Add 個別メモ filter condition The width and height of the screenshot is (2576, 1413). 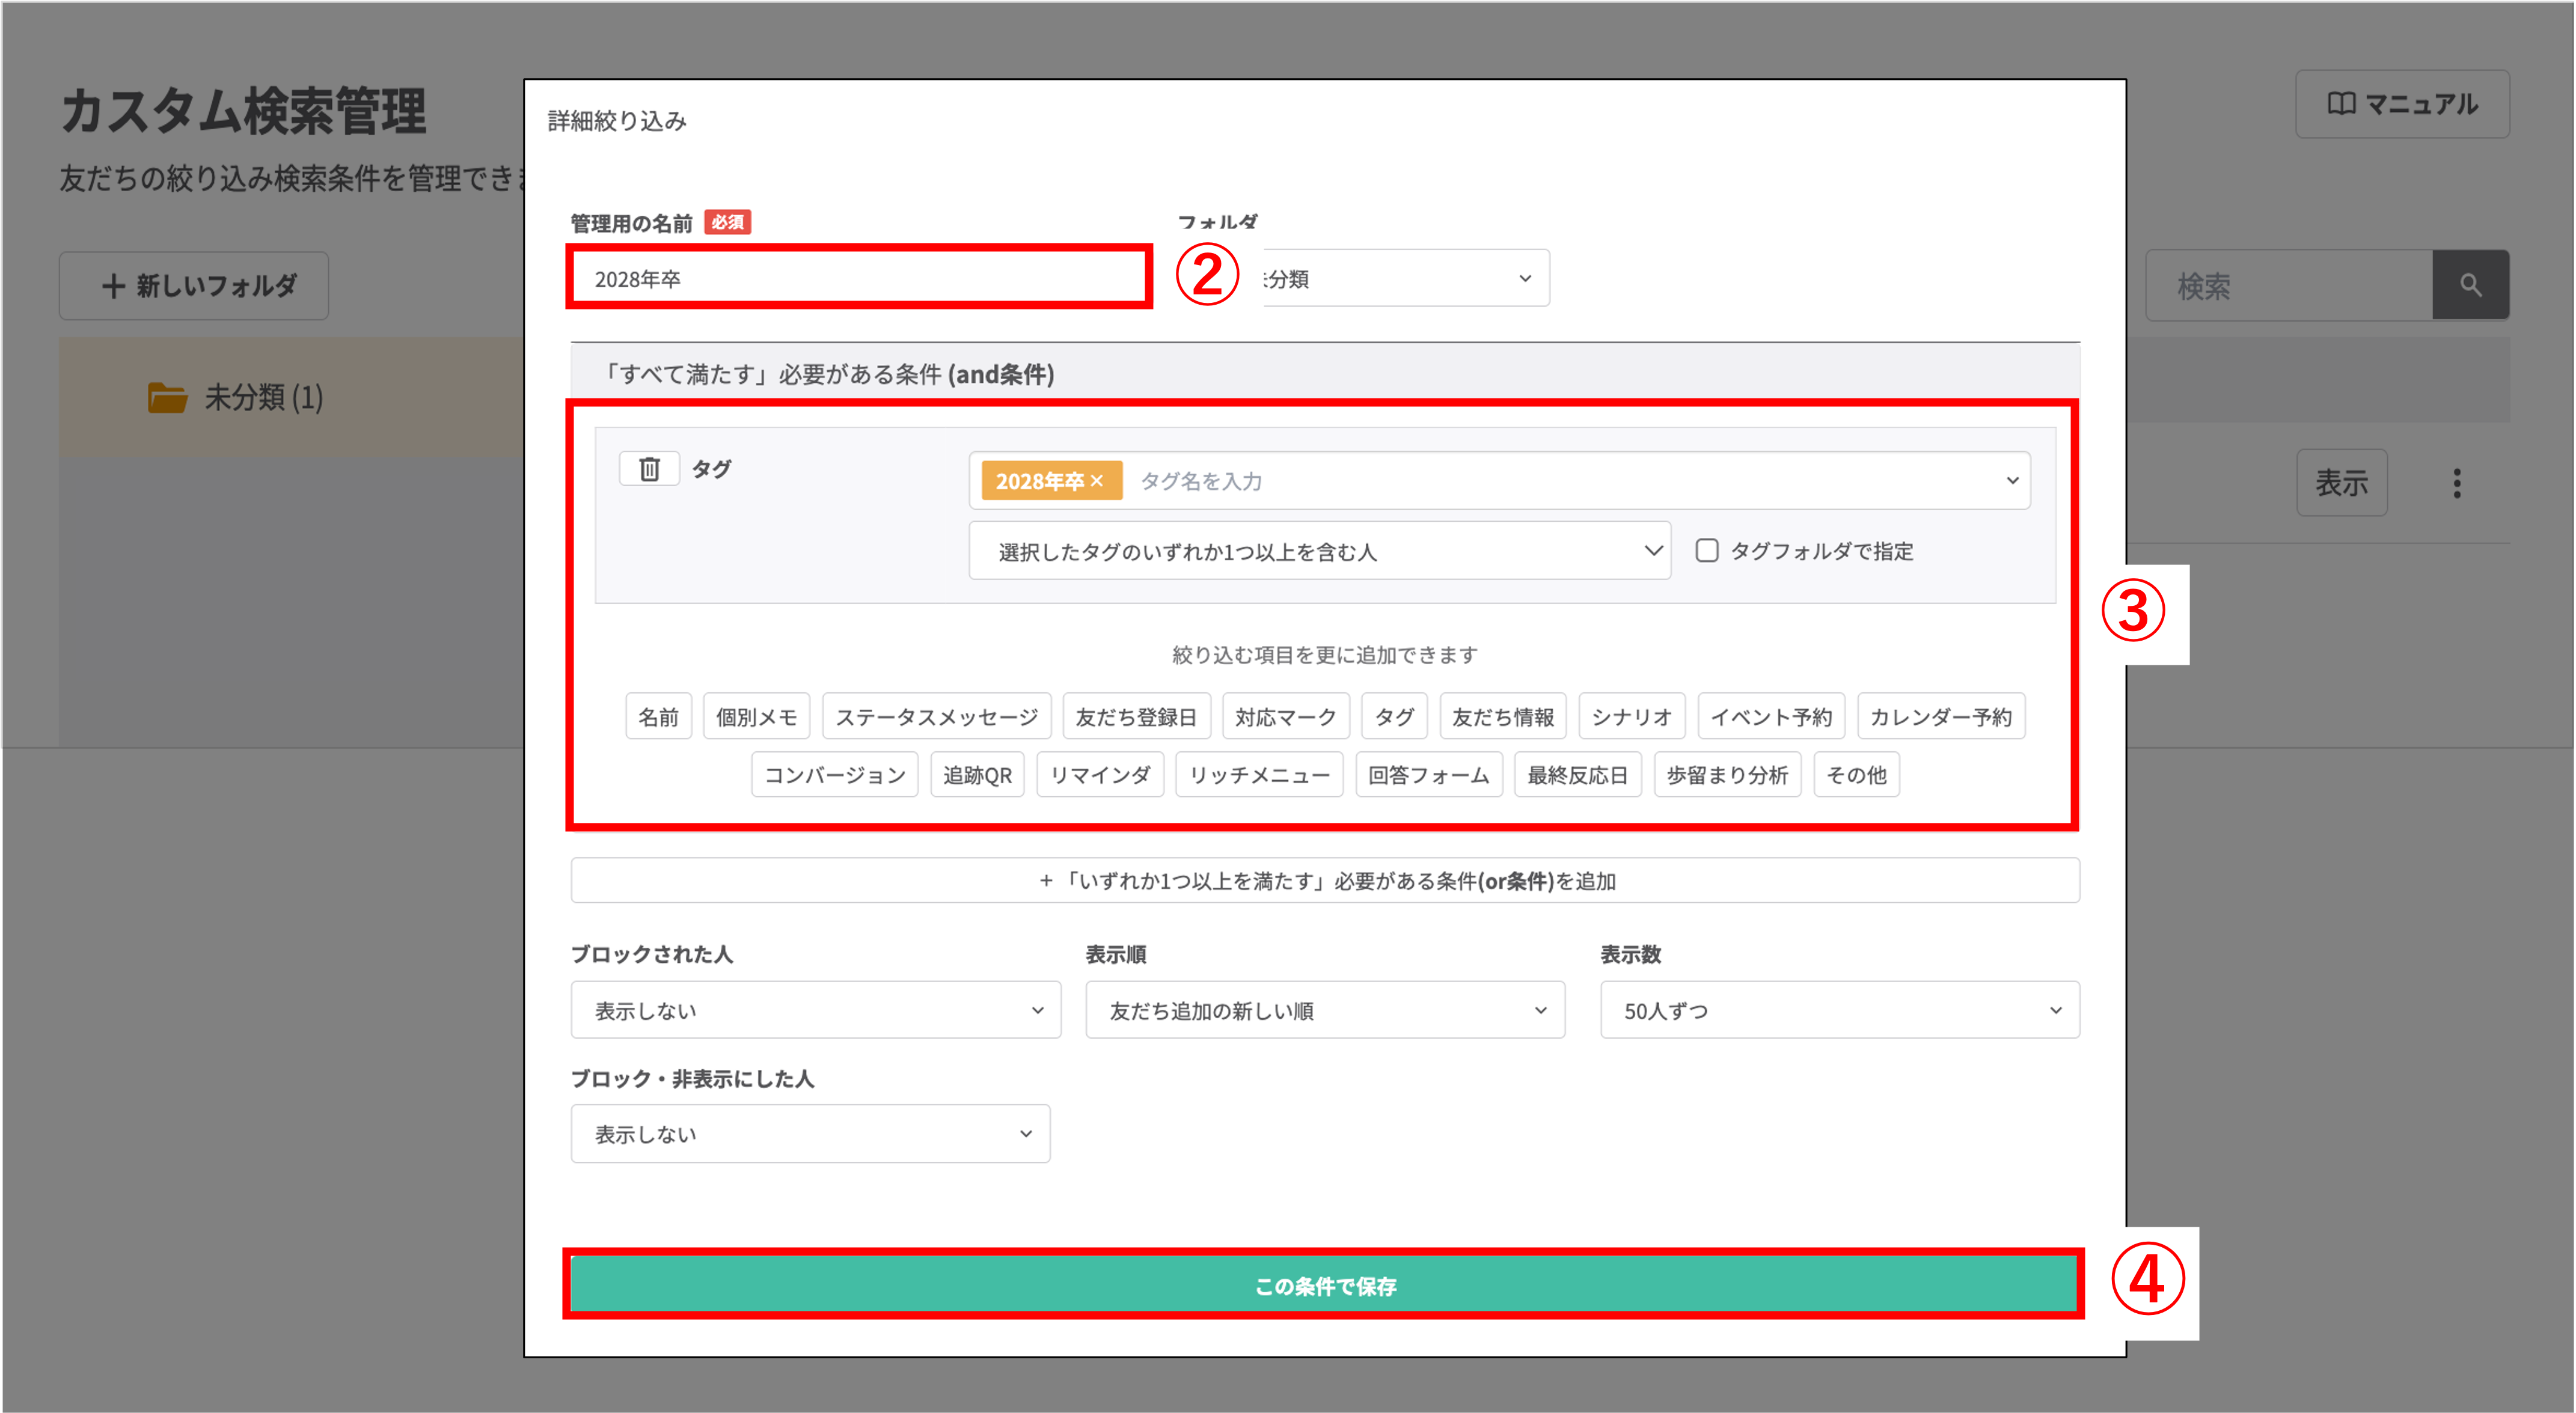pos(756,717)
